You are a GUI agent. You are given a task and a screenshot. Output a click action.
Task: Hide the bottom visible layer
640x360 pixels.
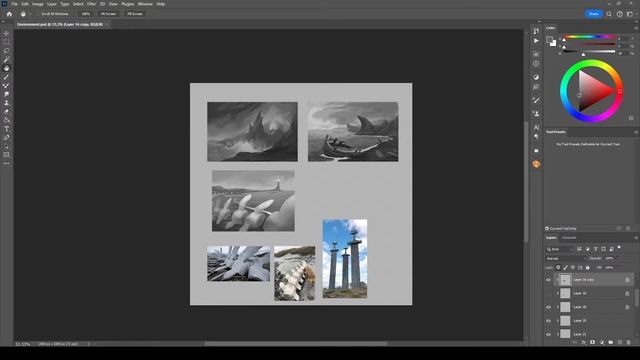549,334
